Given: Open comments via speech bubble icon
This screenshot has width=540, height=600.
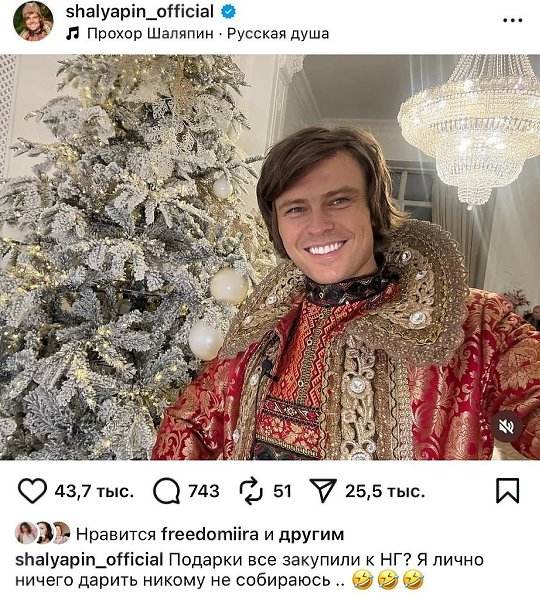Looking at the screenshot, I should coord(166,491).
